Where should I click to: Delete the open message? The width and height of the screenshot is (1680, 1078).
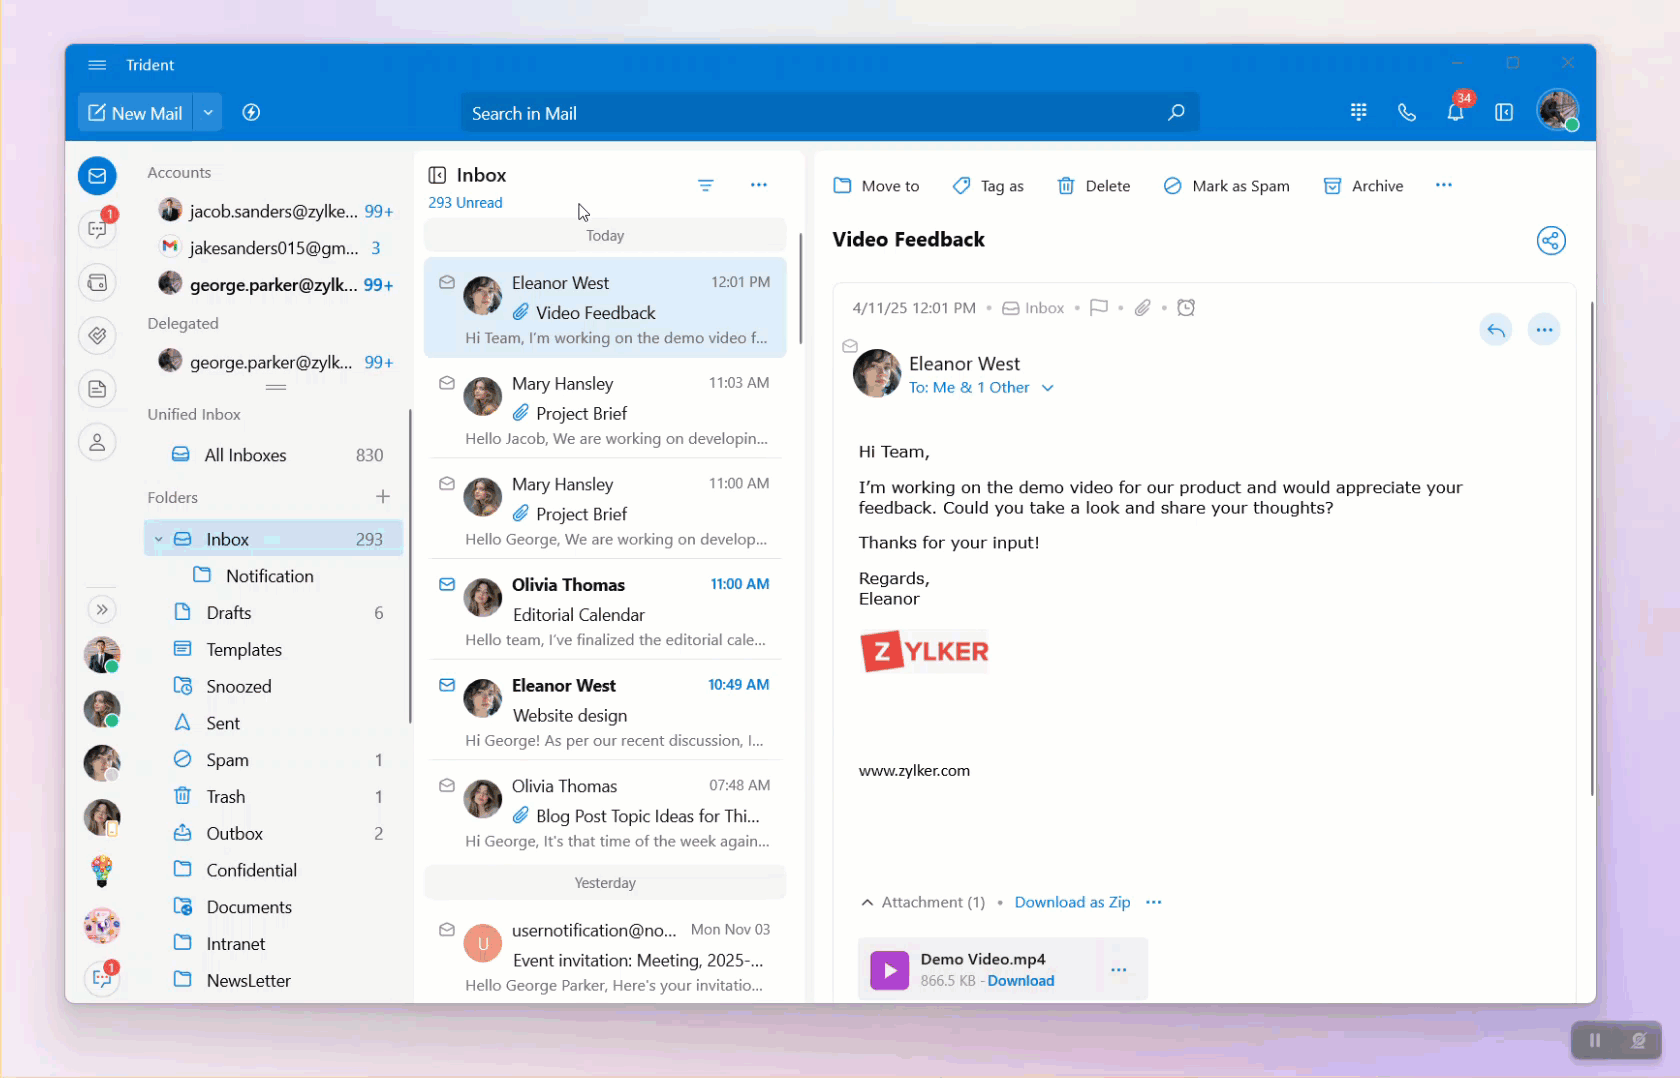1094,186
